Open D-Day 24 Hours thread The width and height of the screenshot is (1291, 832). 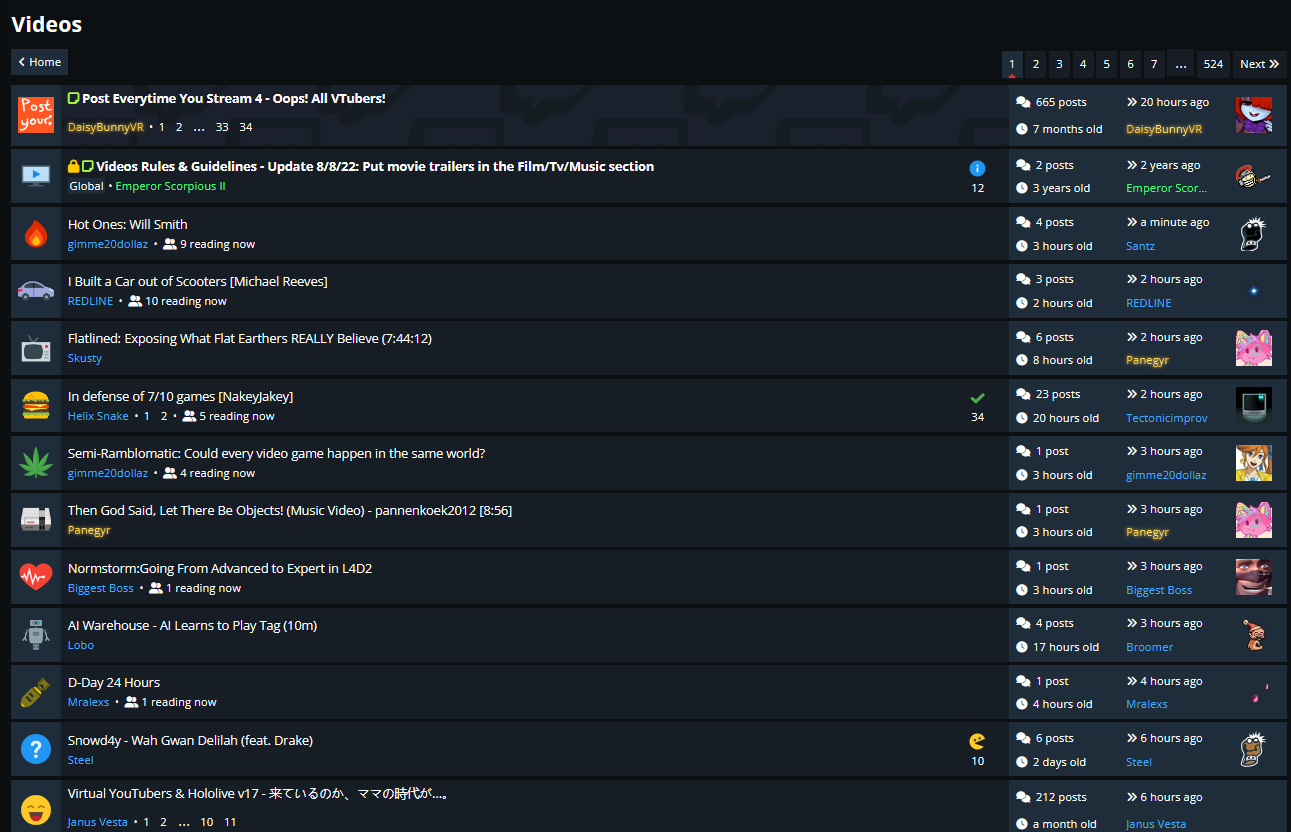114,682
